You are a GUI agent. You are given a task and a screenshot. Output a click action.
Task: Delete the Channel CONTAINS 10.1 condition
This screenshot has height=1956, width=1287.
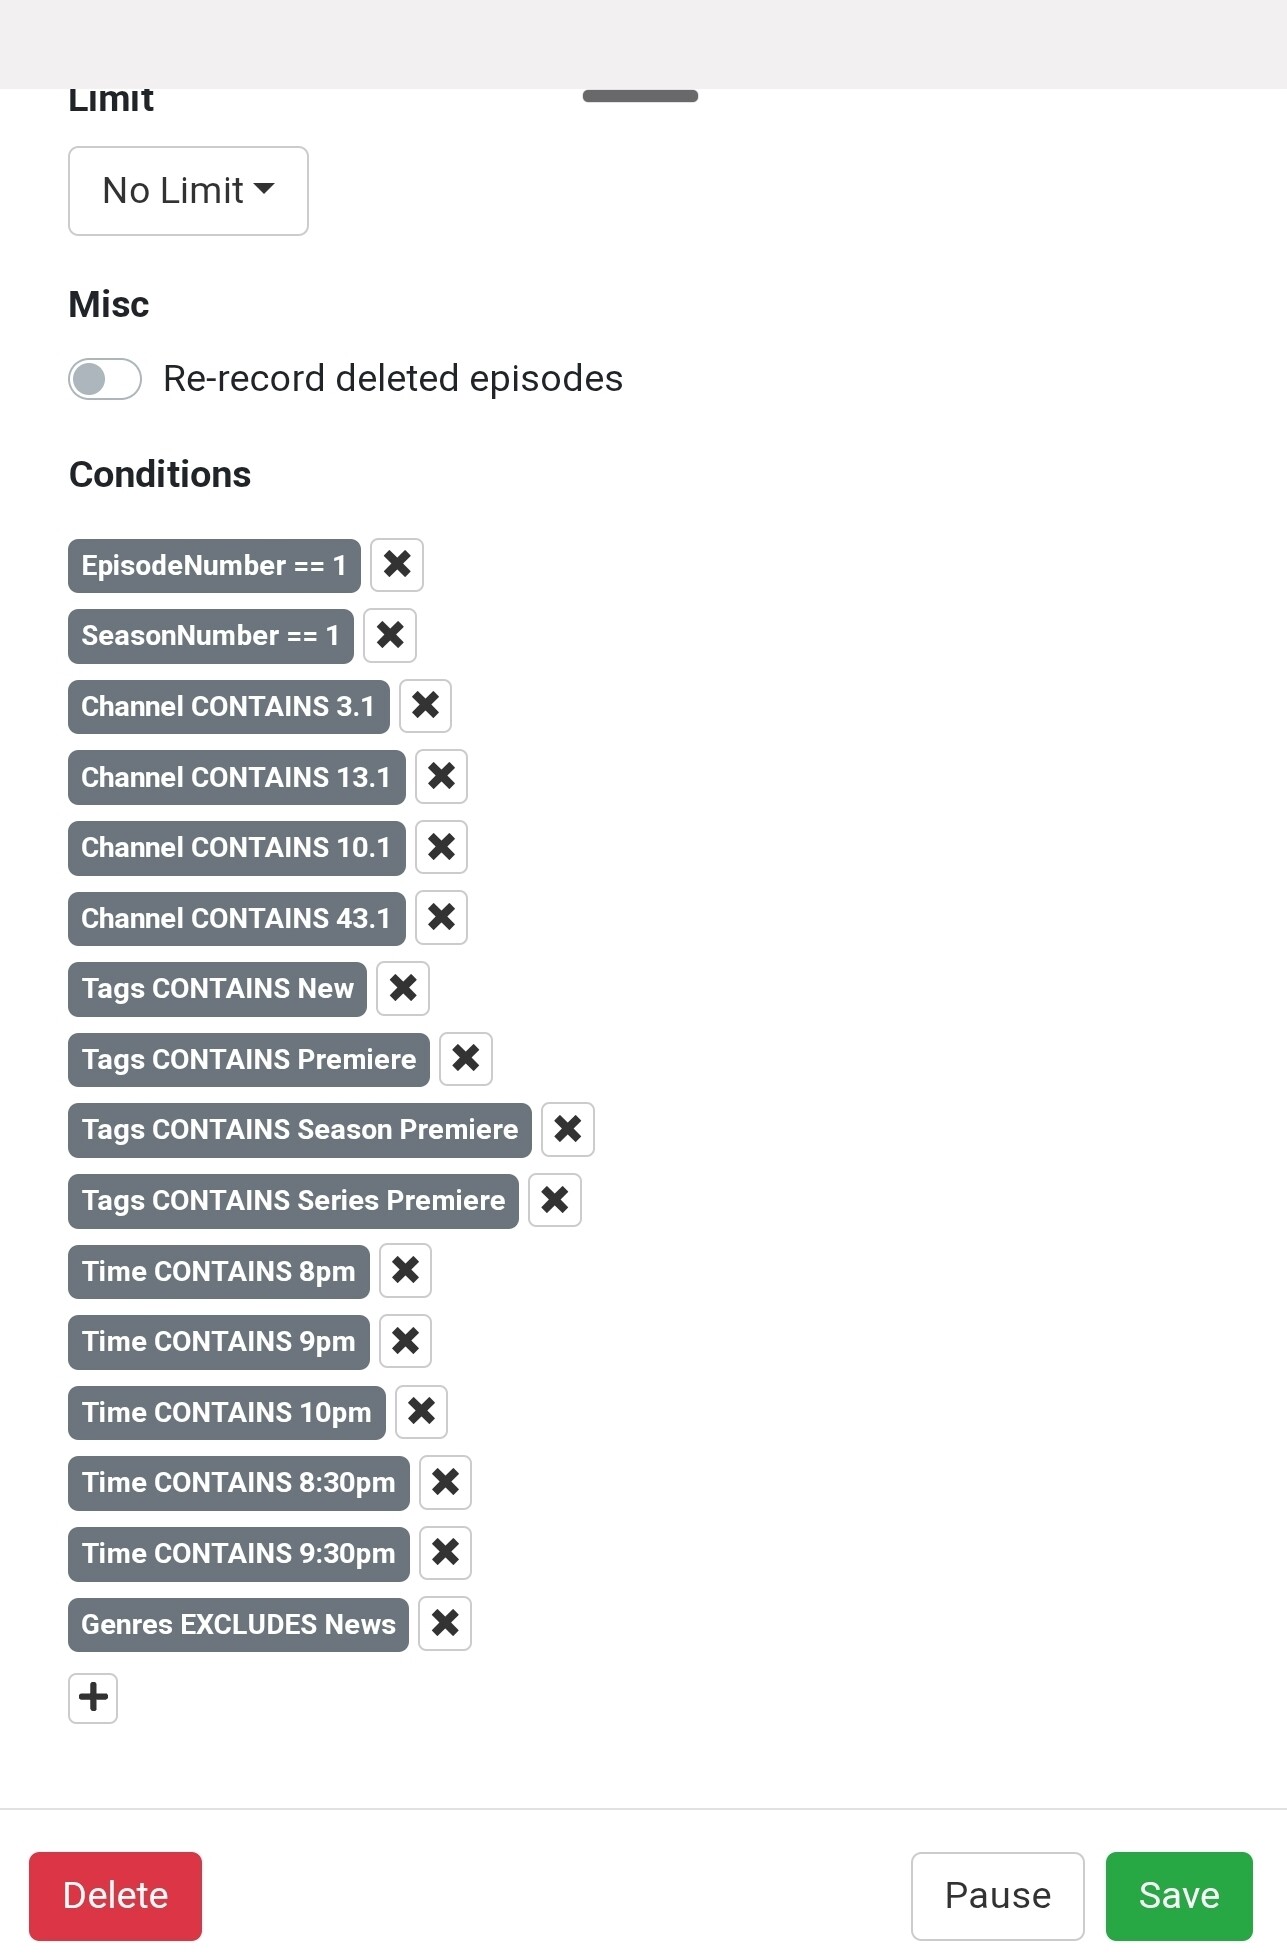click(441, 847)
